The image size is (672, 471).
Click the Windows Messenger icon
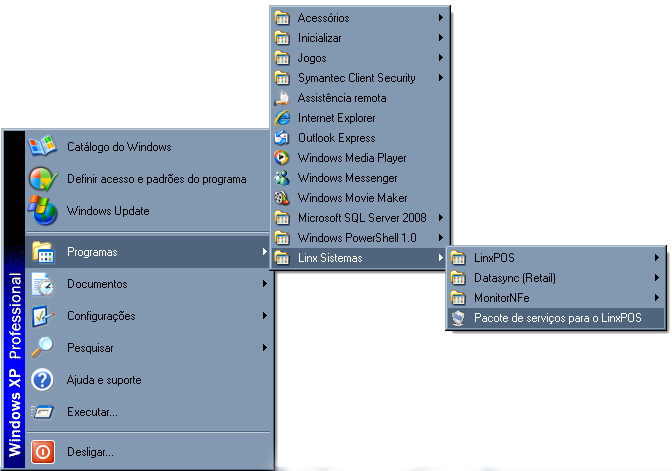(282, 178)
